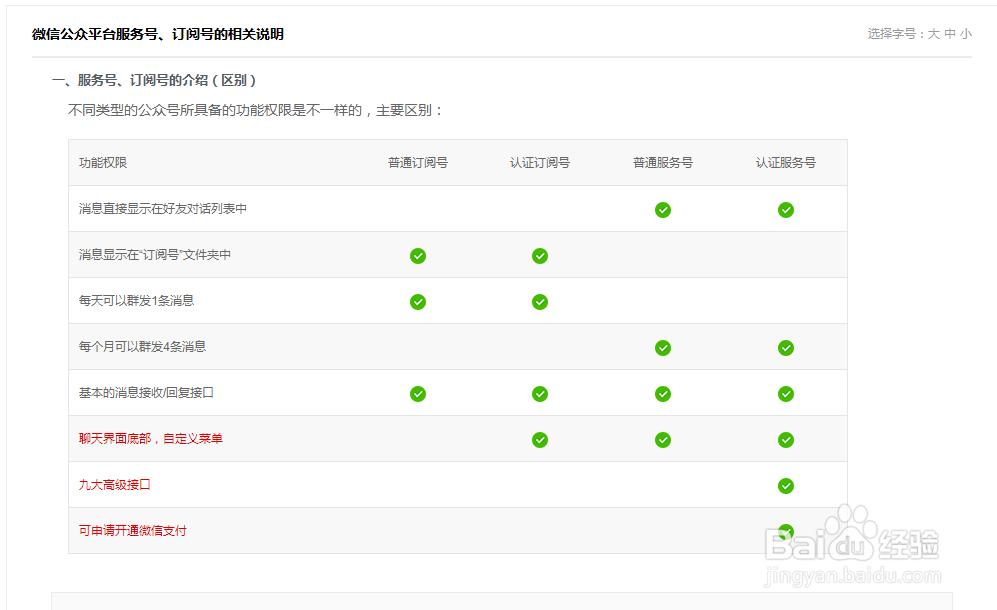
Task: Click the page title 微信公众平台服务号、订阅号的相关说明
Action: tap(158, 34)
